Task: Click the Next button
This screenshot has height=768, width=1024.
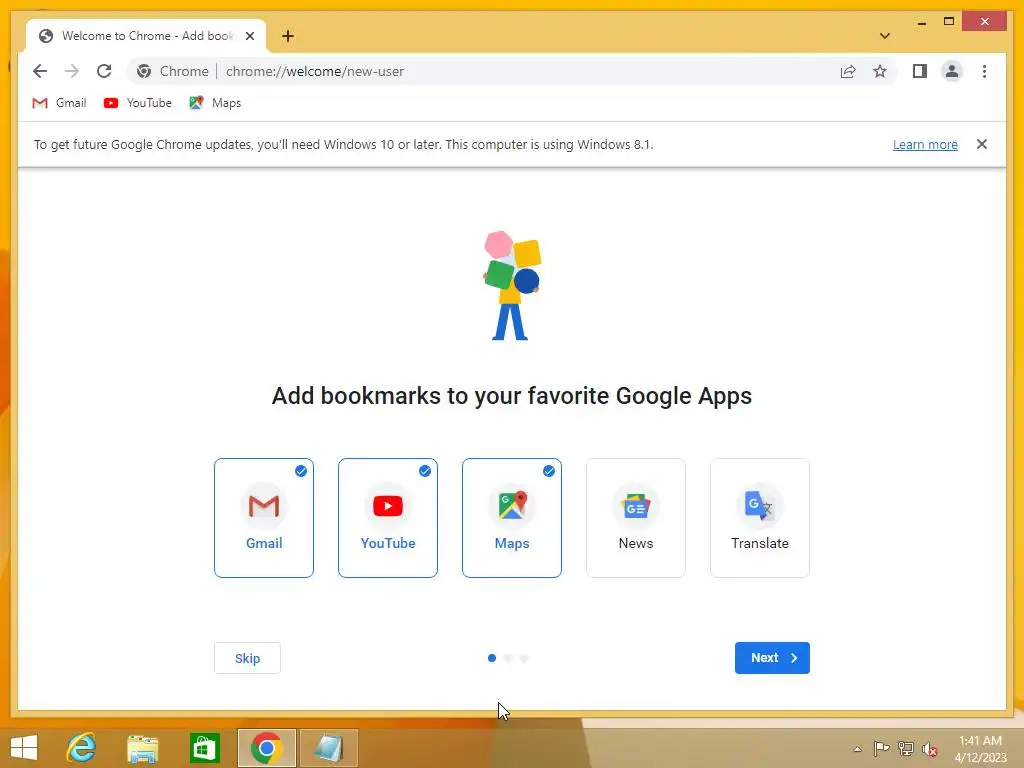Action: 772,658
